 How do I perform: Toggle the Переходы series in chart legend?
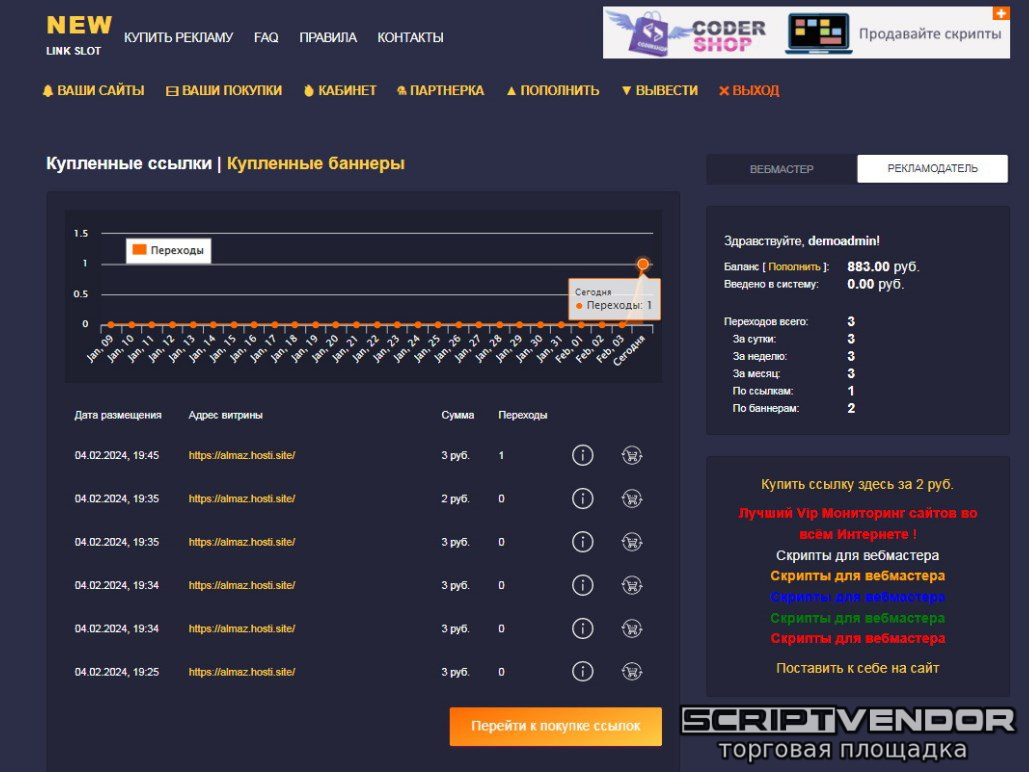click(168, 250)
